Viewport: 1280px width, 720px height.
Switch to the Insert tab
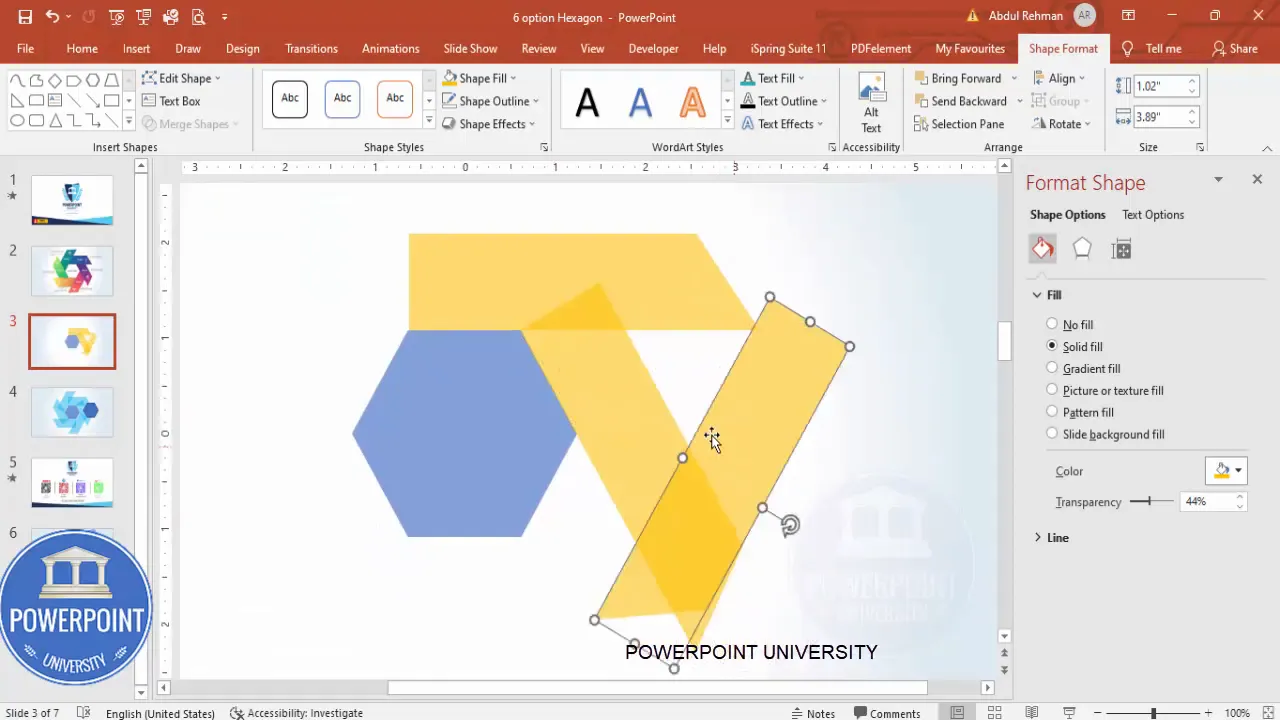pos(137,48)
